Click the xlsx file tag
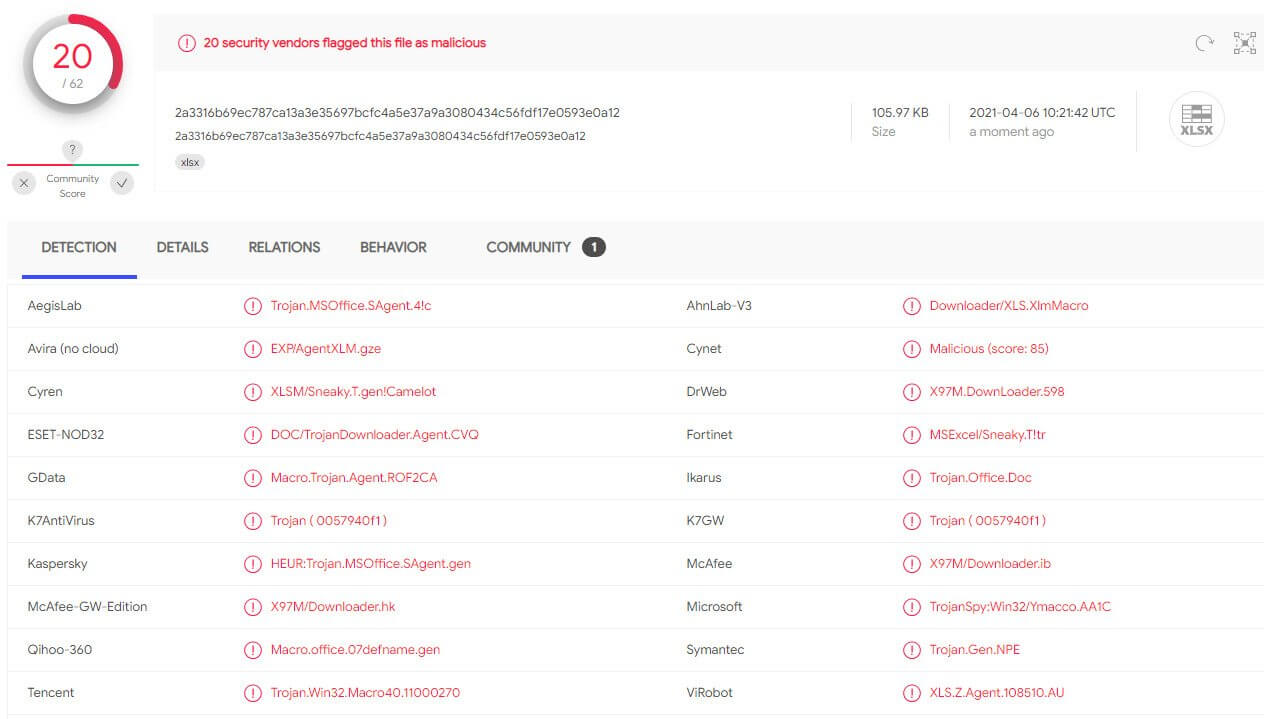Viewport: 1264px width, 719px height. pos(190,162)
